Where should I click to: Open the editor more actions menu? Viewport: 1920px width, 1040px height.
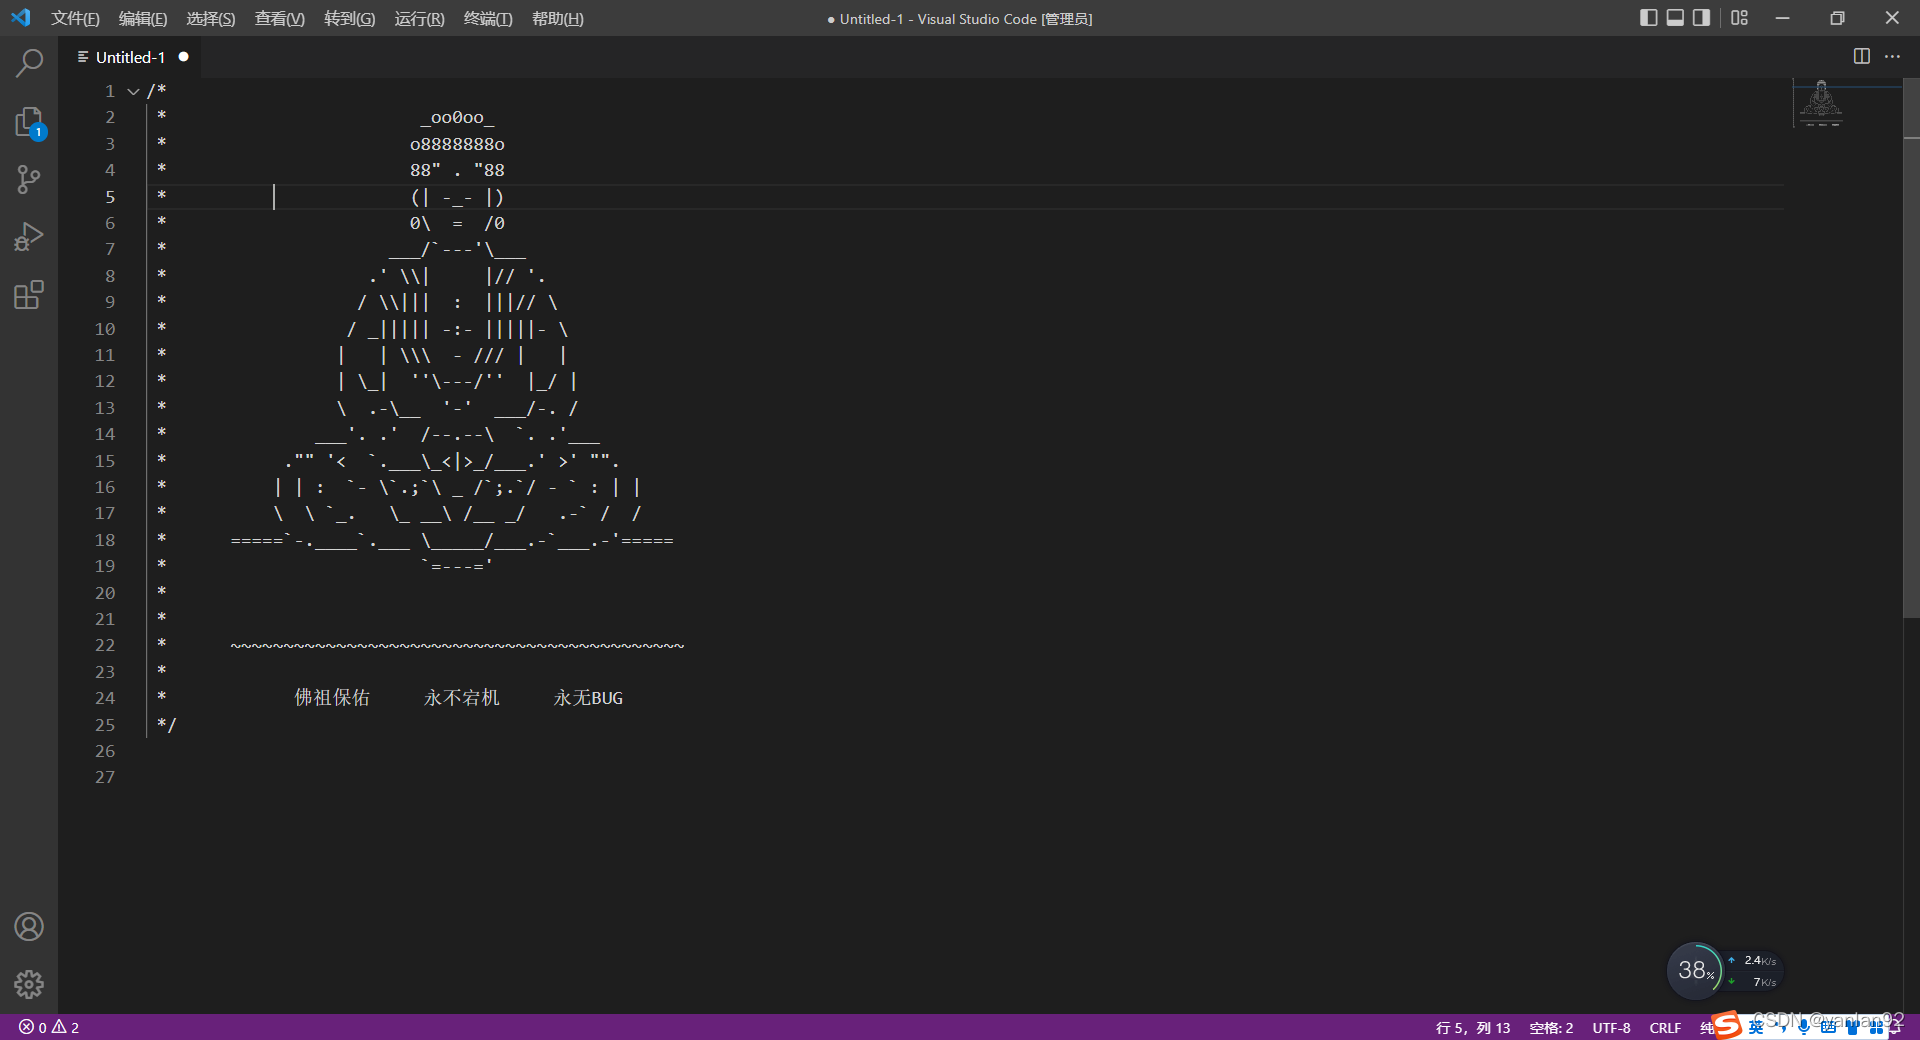coord(1894,56)
